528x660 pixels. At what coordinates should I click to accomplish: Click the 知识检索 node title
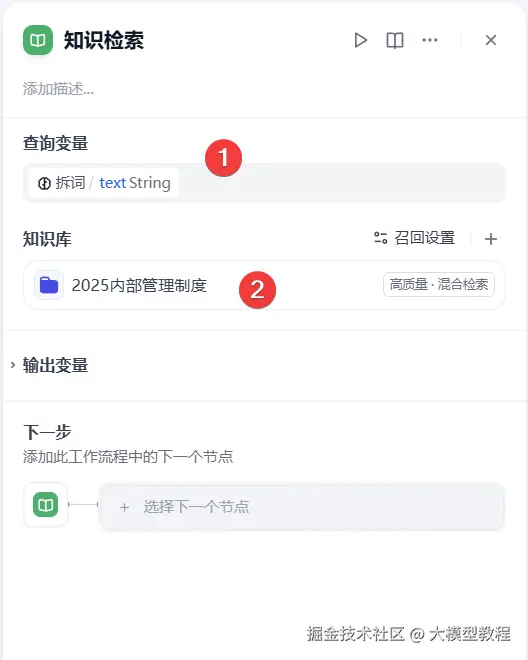click(x=104, y=40)
